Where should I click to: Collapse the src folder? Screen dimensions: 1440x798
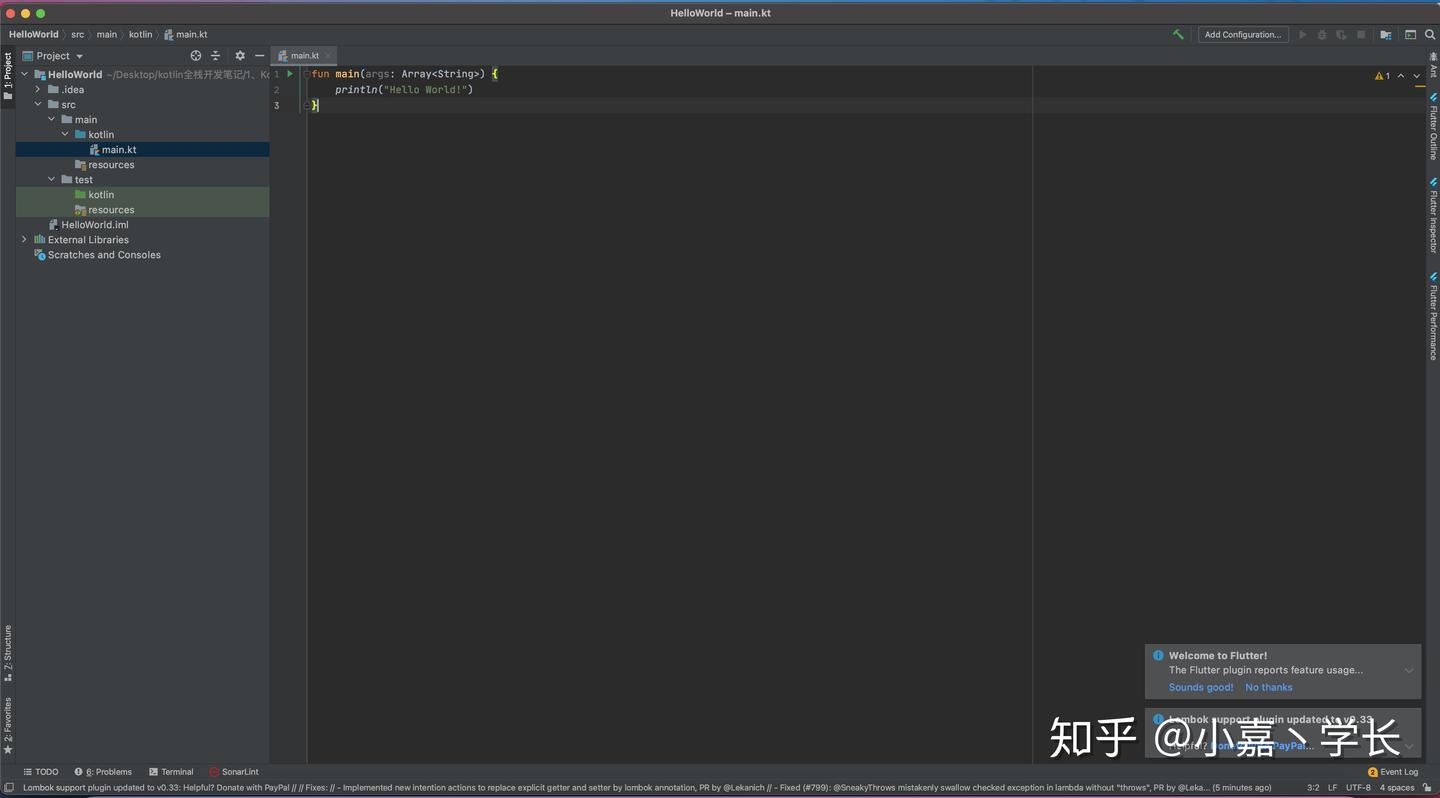click(37, 104)
